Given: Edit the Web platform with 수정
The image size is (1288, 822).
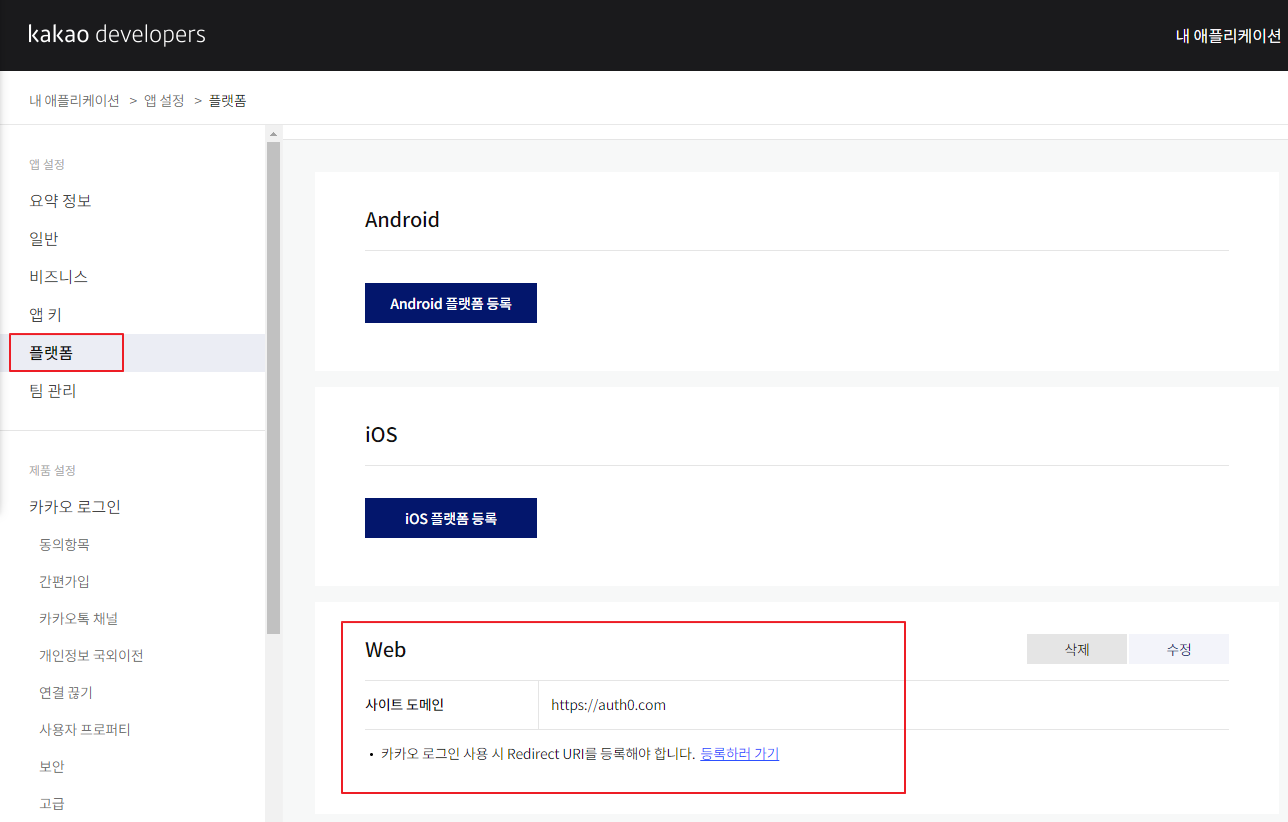Looking at the screenshot, I should click(x=1179, y=649).
